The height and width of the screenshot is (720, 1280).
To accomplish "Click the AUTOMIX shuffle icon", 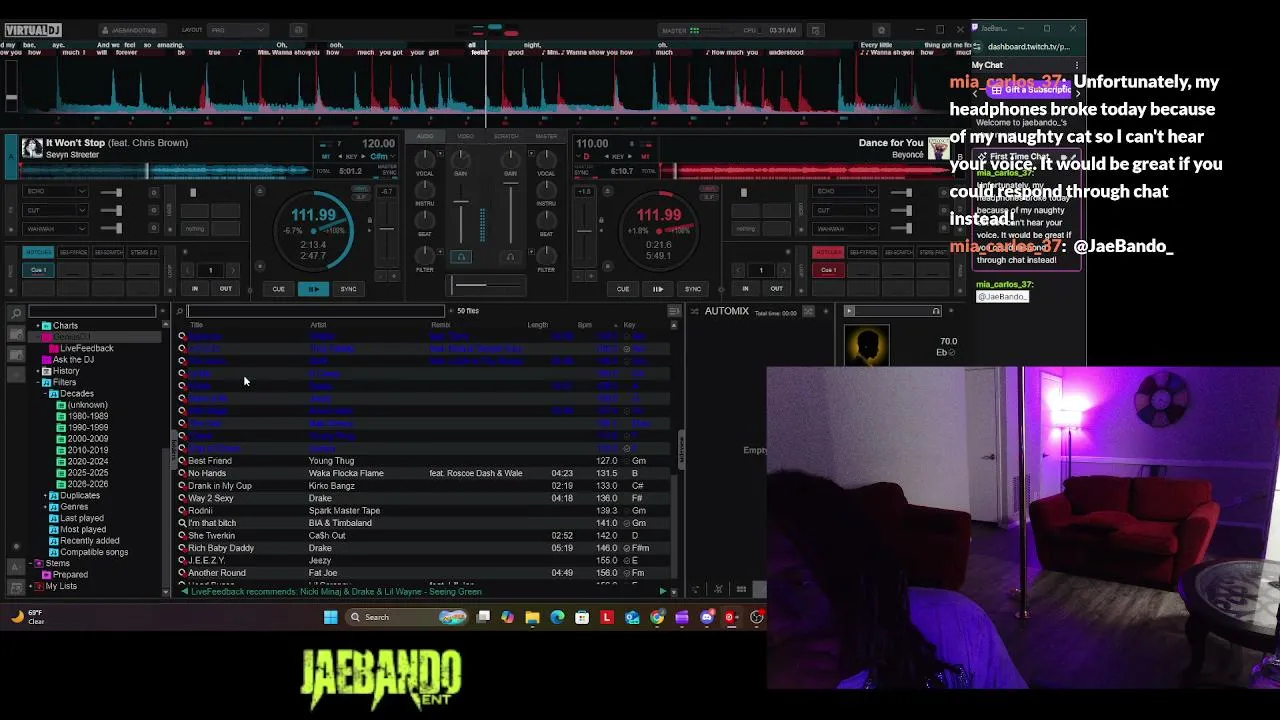I will (x=809, y=311).
